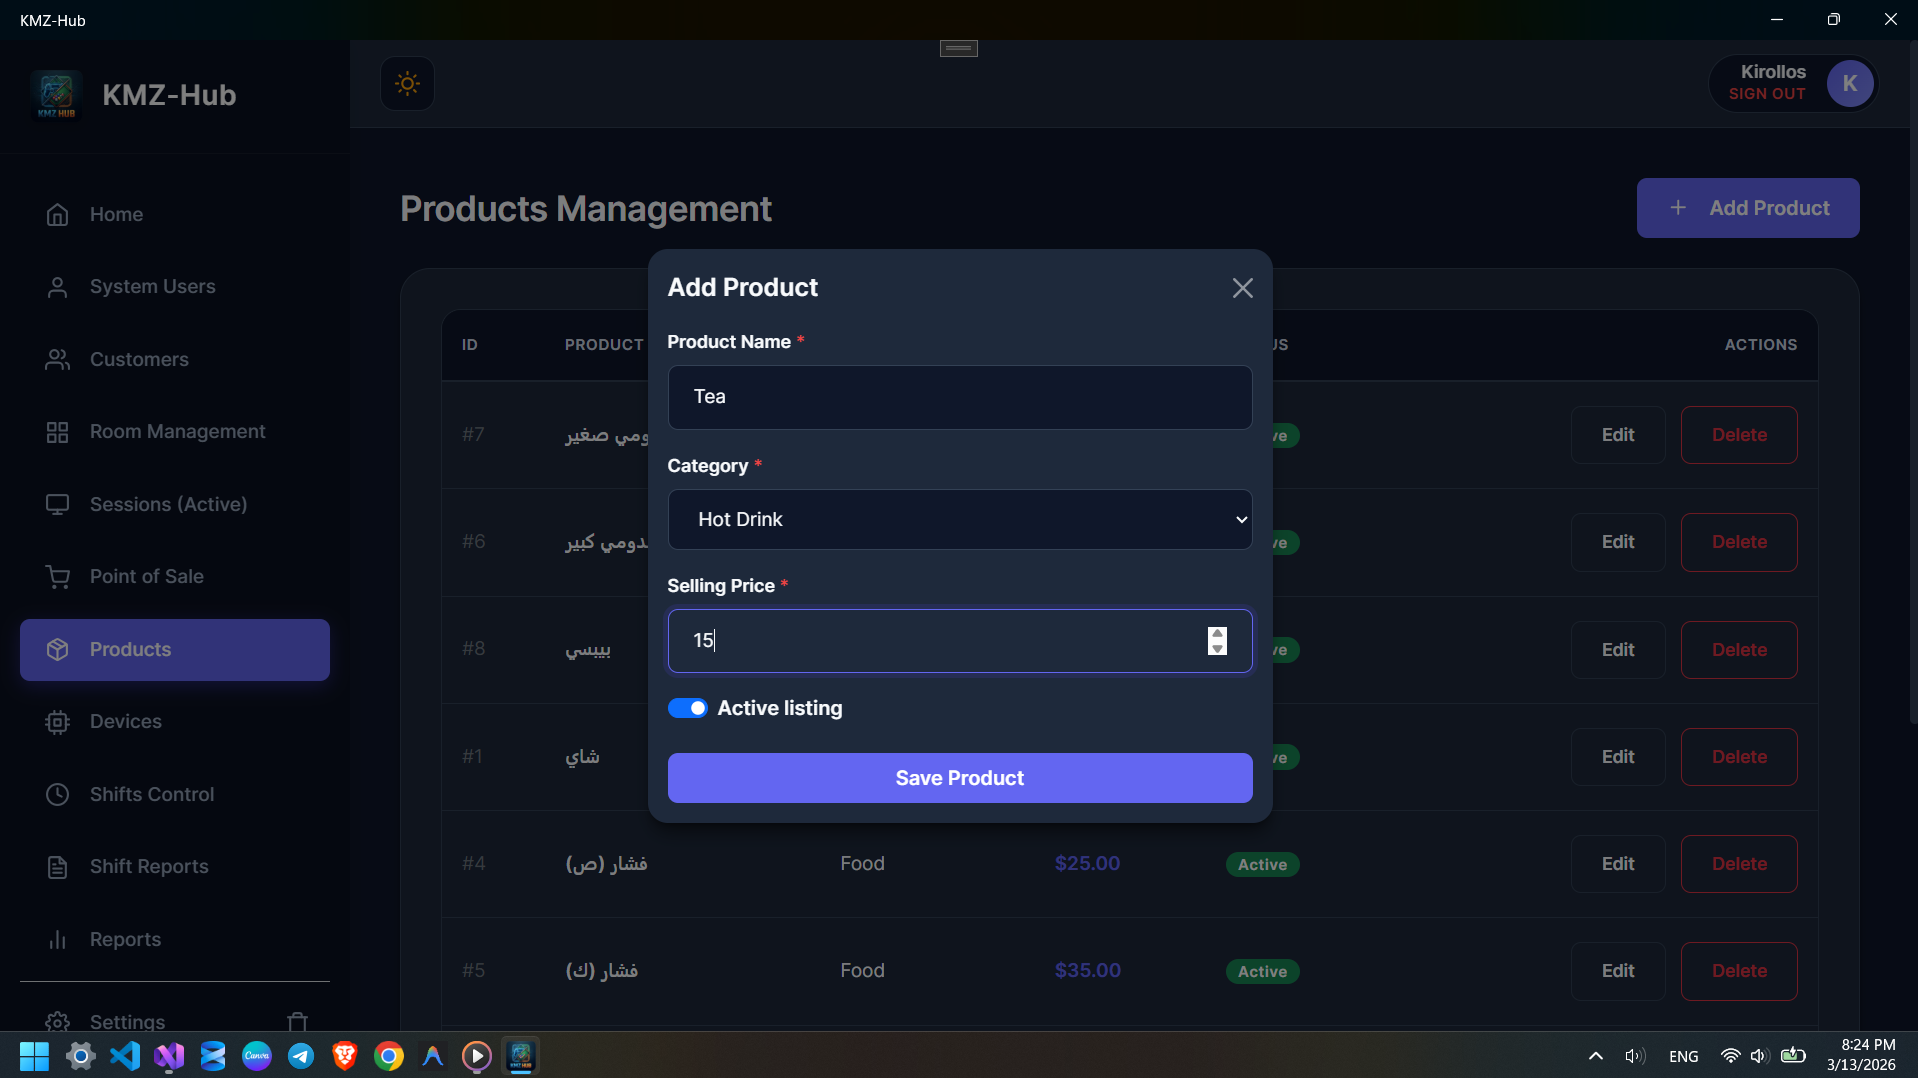This screenshot has height=1078, width=1918.
Task: Open the Category dropdown showing Hot Drink
Action: (959, 519)
